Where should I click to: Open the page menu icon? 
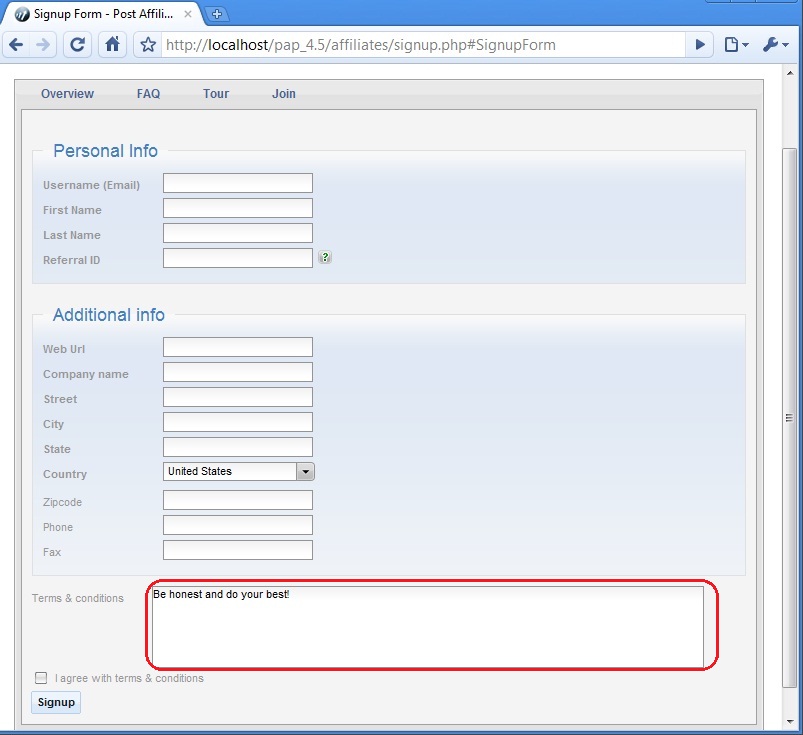click(x=736, y=45)
